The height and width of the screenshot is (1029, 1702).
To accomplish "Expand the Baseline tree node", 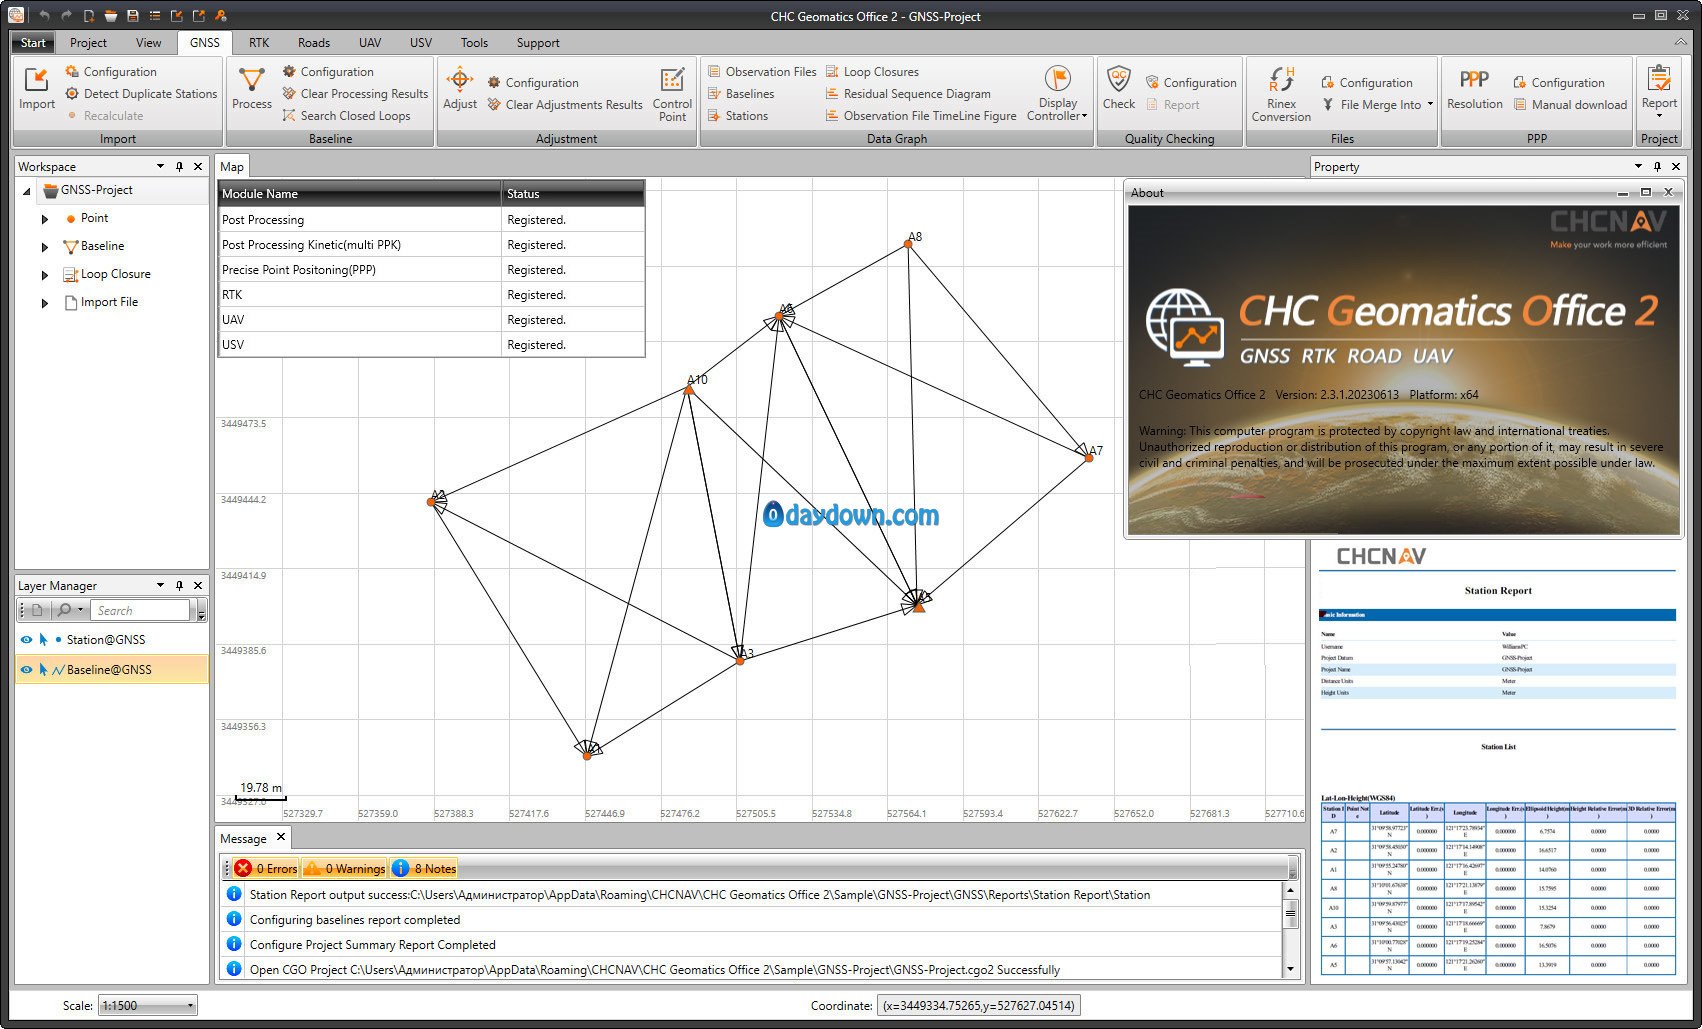I will pos(44,247).
